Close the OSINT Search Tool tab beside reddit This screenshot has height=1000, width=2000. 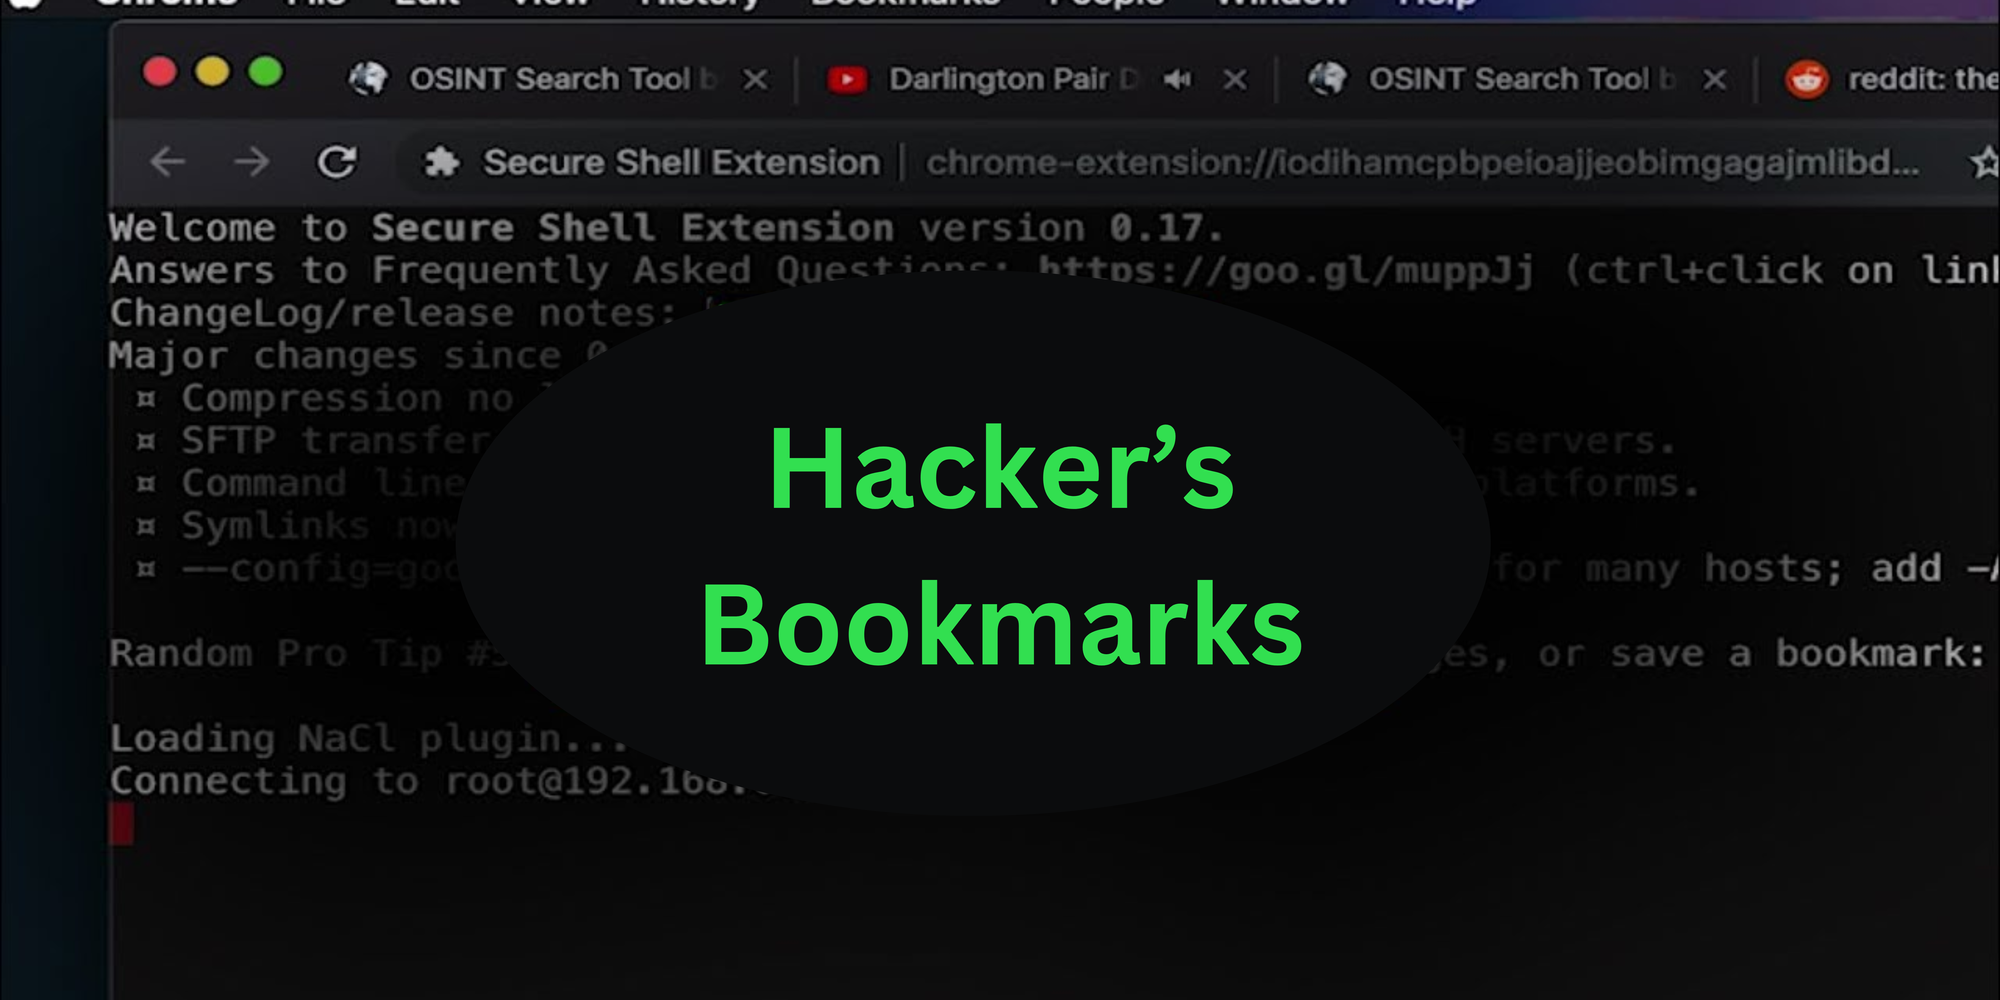coord(1715,79)
